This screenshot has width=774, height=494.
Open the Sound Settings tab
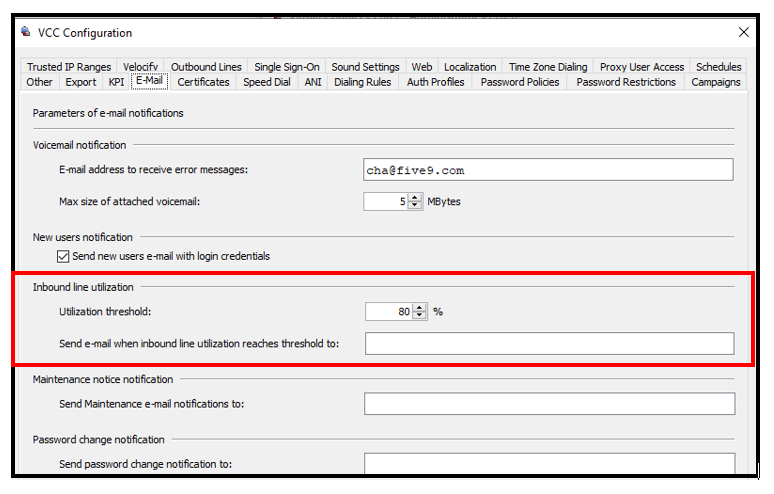coord(365,67)
